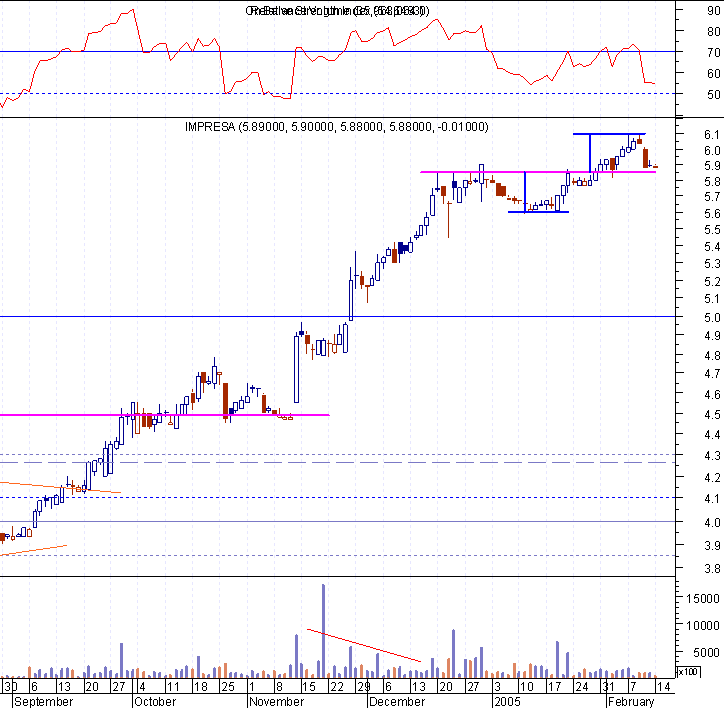
Task: Select the blue horizontal line at 6.1 top
Action: click(609, 134)
